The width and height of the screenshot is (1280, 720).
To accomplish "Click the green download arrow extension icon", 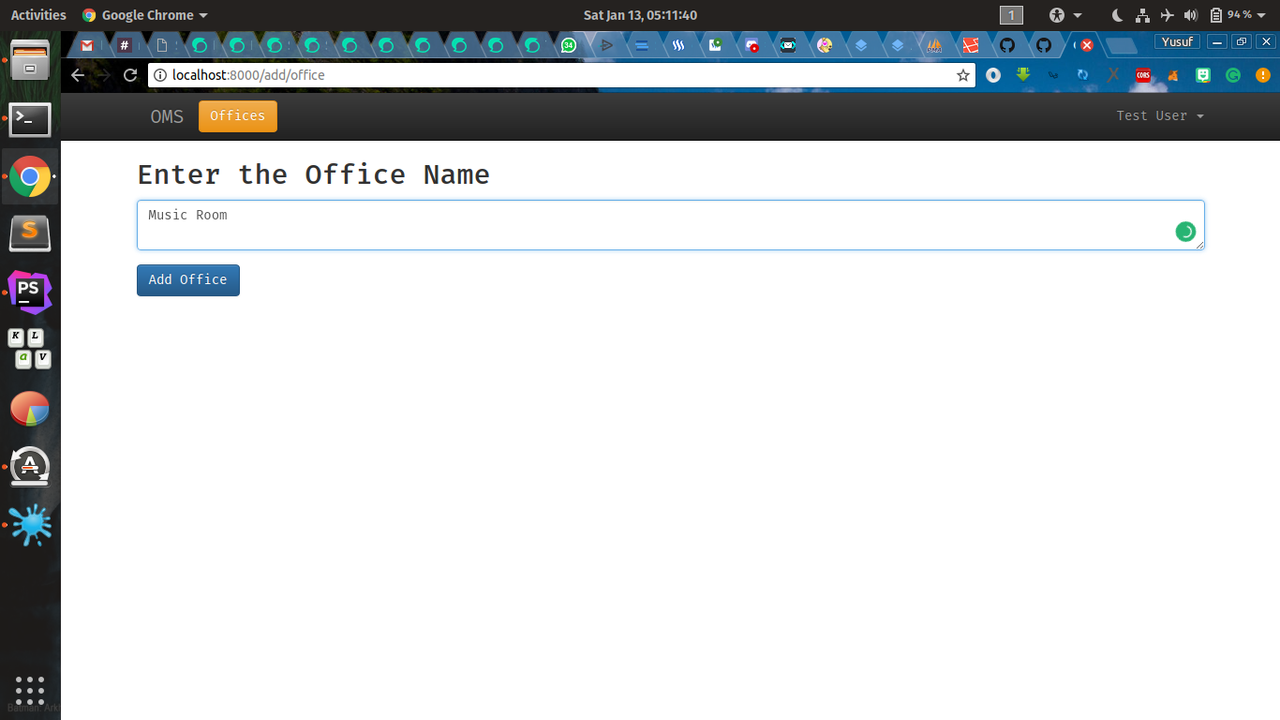I will (1023, 75).
